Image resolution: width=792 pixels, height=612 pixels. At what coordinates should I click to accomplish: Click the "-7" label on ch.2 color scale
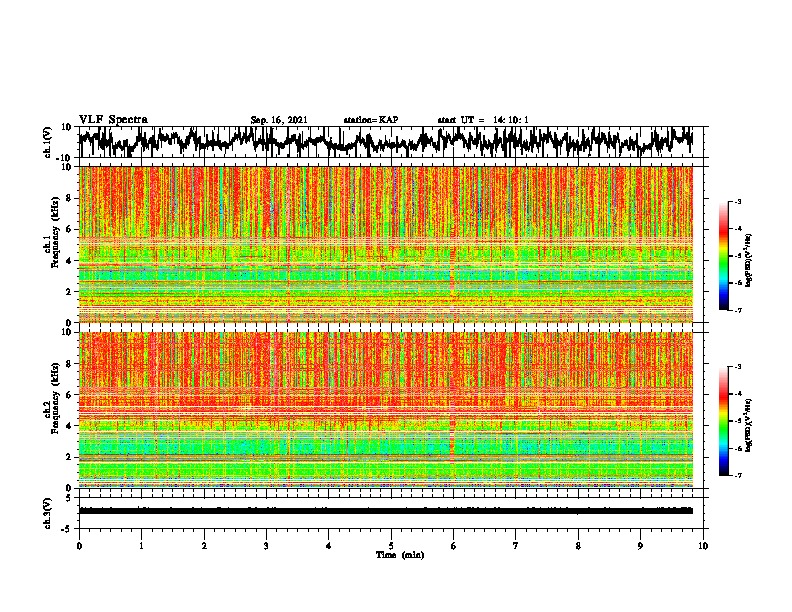(x=737, y=475)
